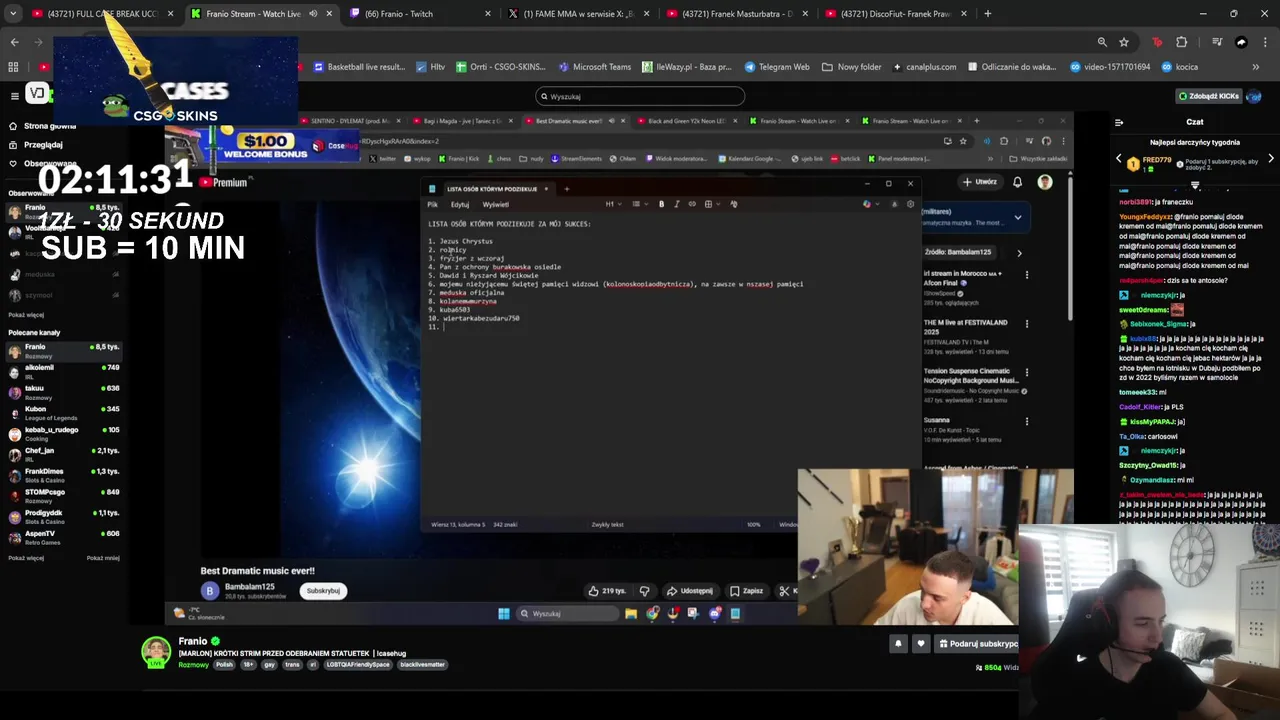Collapse recommended list with Pokaż mniej
Image resolution: width=1280 pixels, height=720 pixels.
tap(103, 558)
